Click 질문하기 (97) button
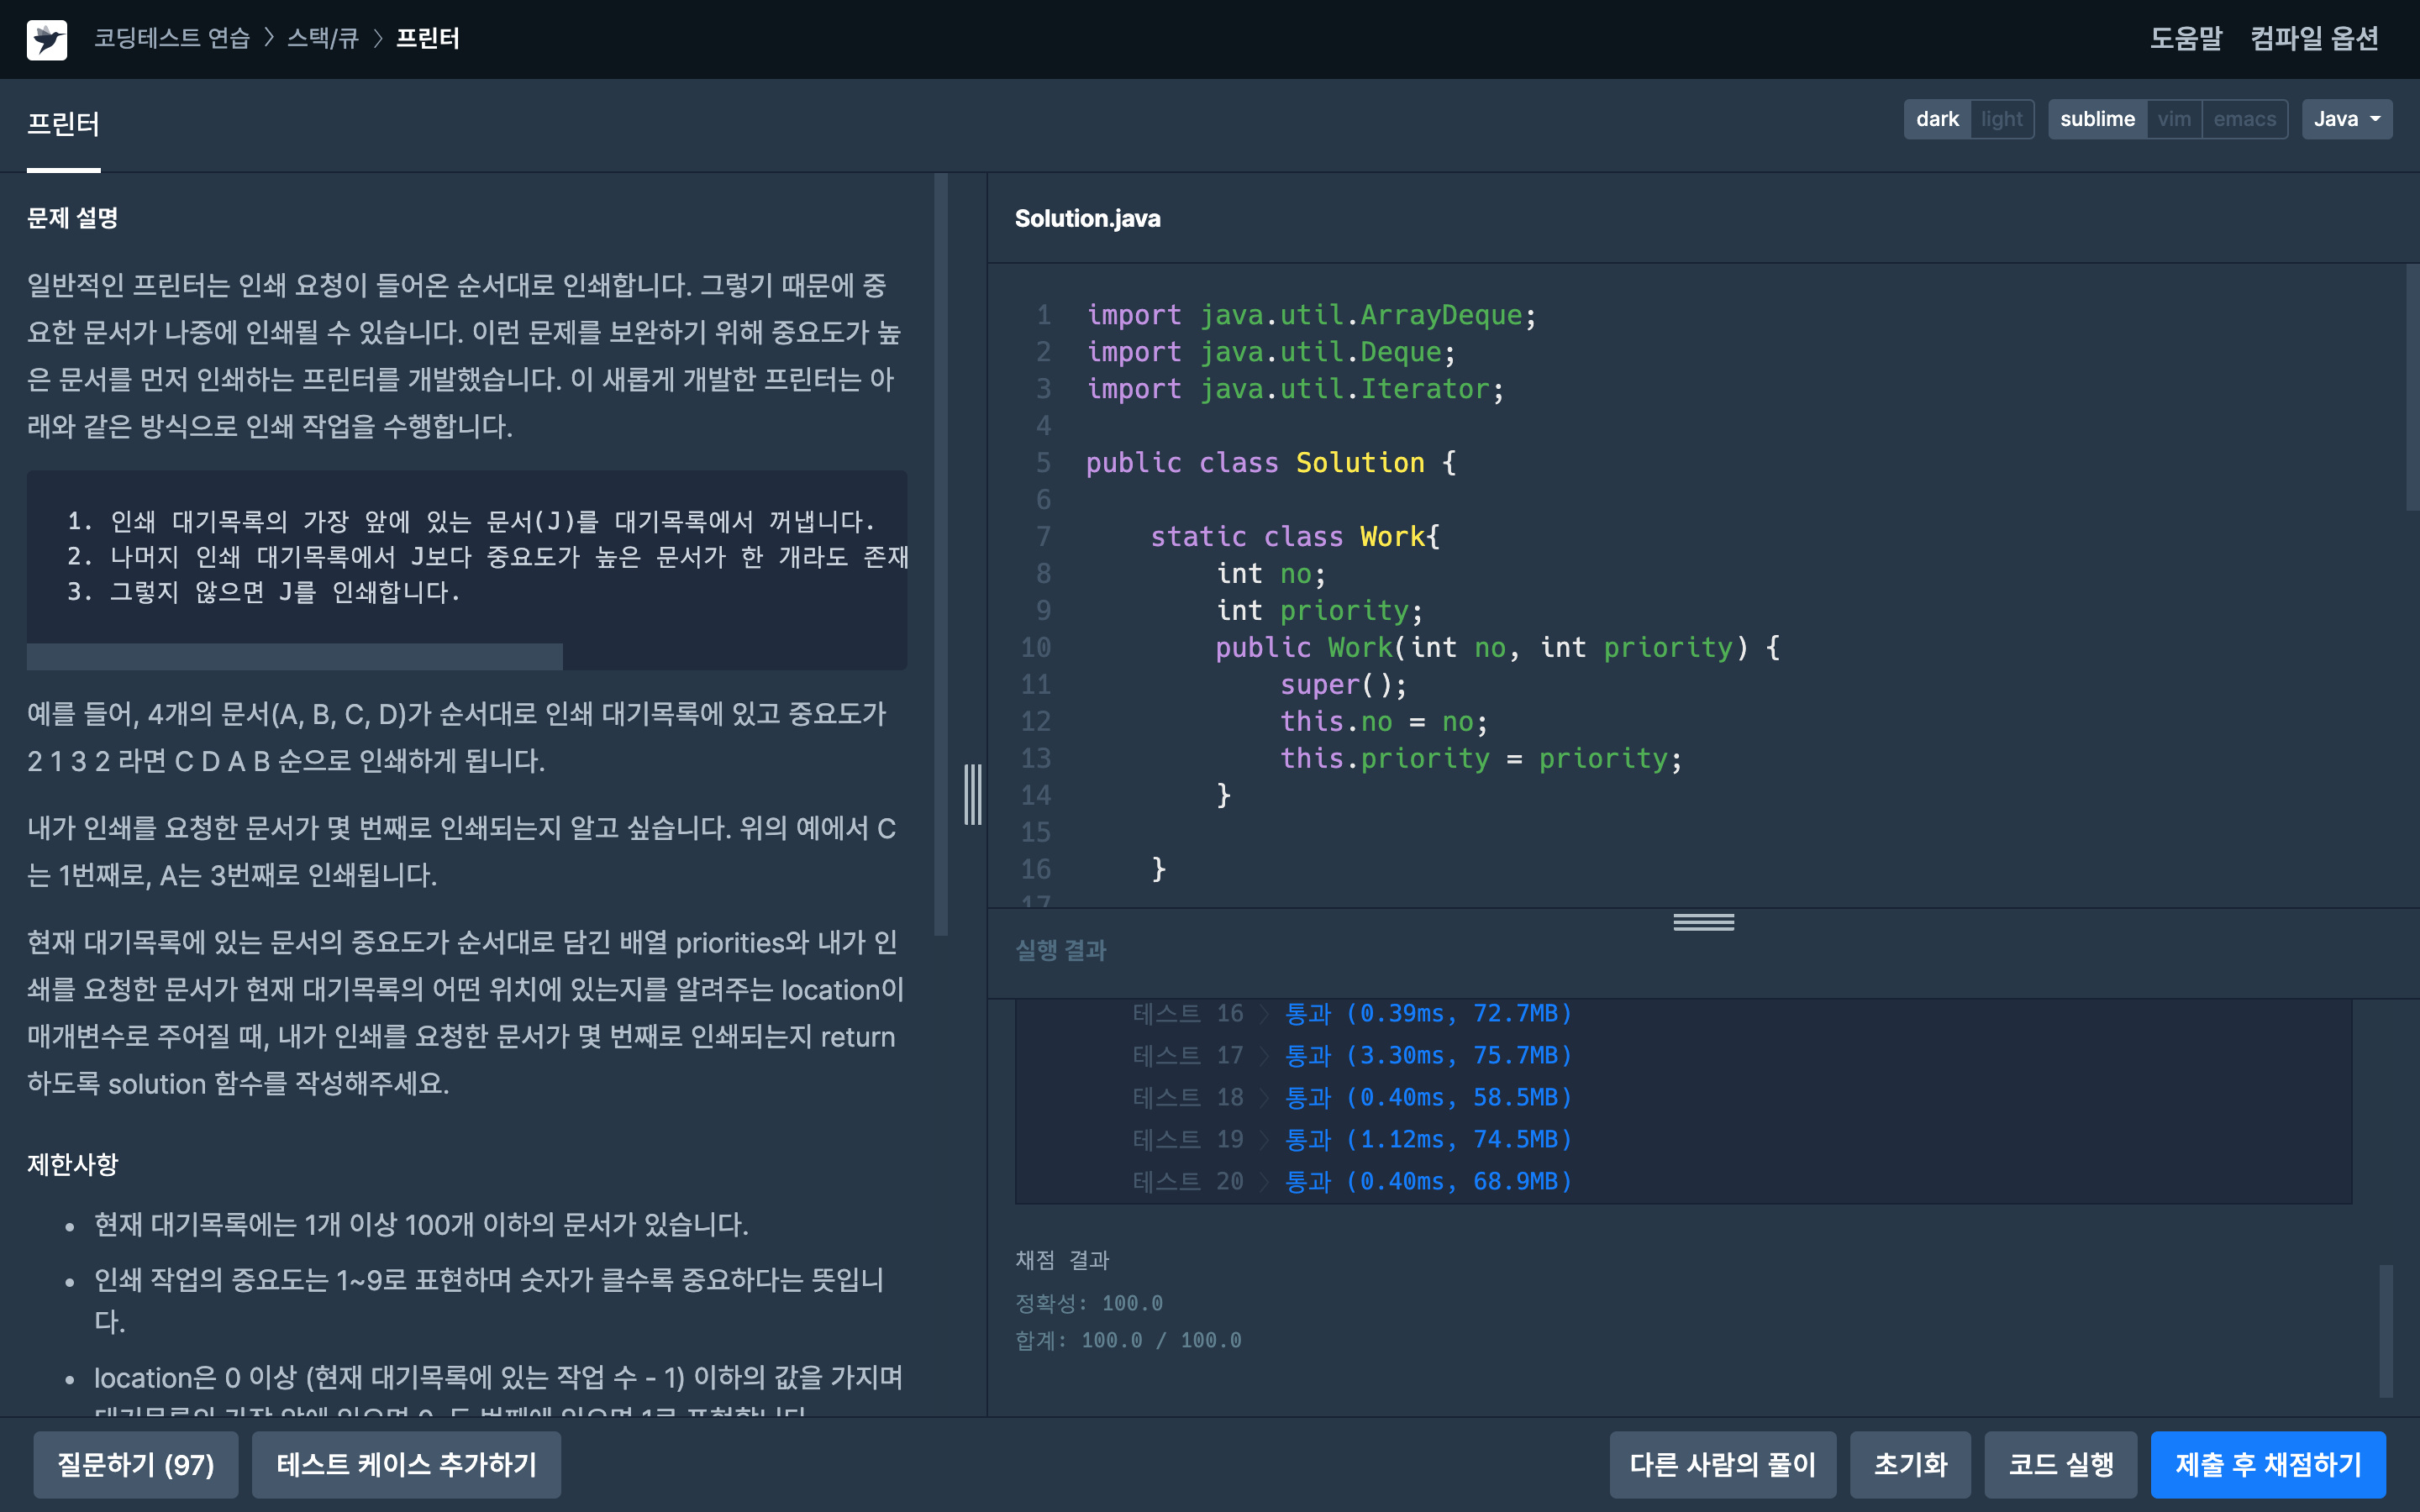The width and height of the screenshot is (2420, 1512). 136,1464
